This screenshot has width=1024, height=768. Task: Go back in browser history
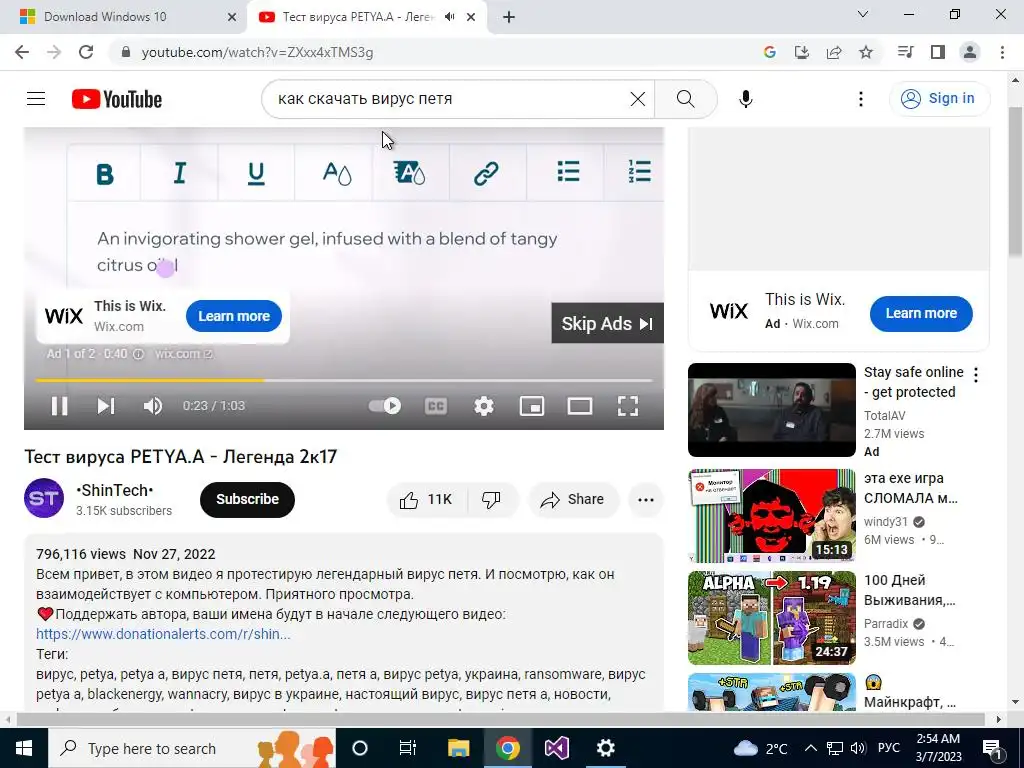tap(22, 52)
